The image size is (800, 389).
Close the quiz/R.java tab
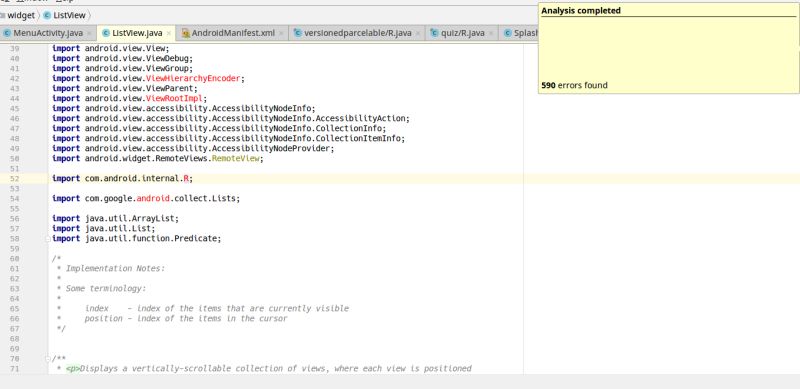coord(491,33)
